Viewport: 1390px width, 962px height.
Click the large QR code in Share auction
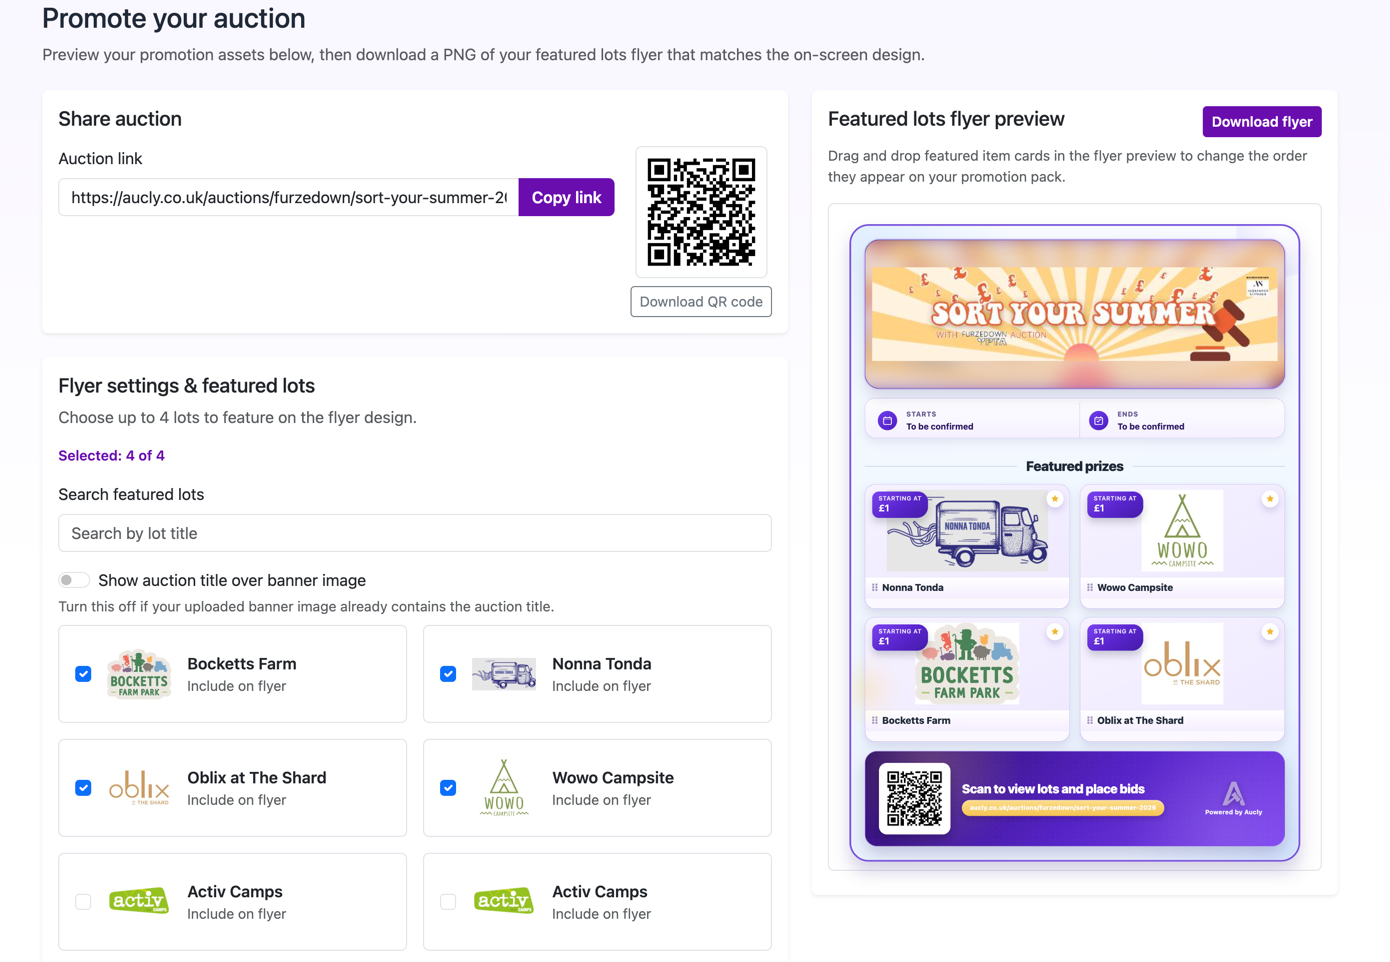701,212
